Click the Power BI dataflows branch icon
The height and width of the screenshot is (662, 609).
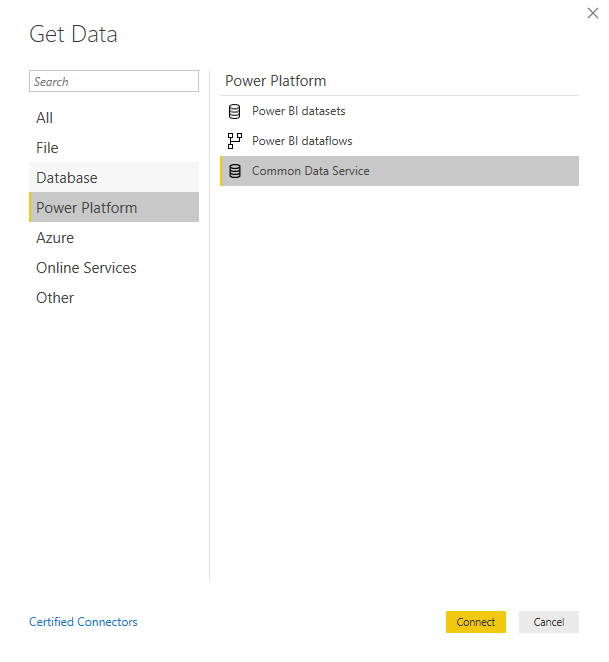[x=235, y=141]
